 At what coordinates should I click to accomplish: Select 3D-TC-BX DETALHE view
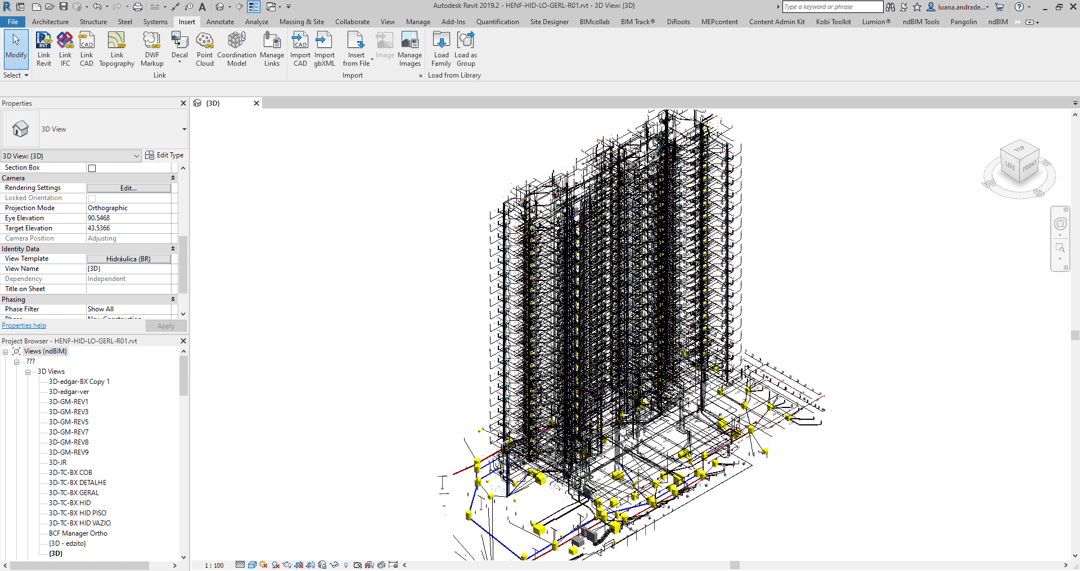[77, 483]
